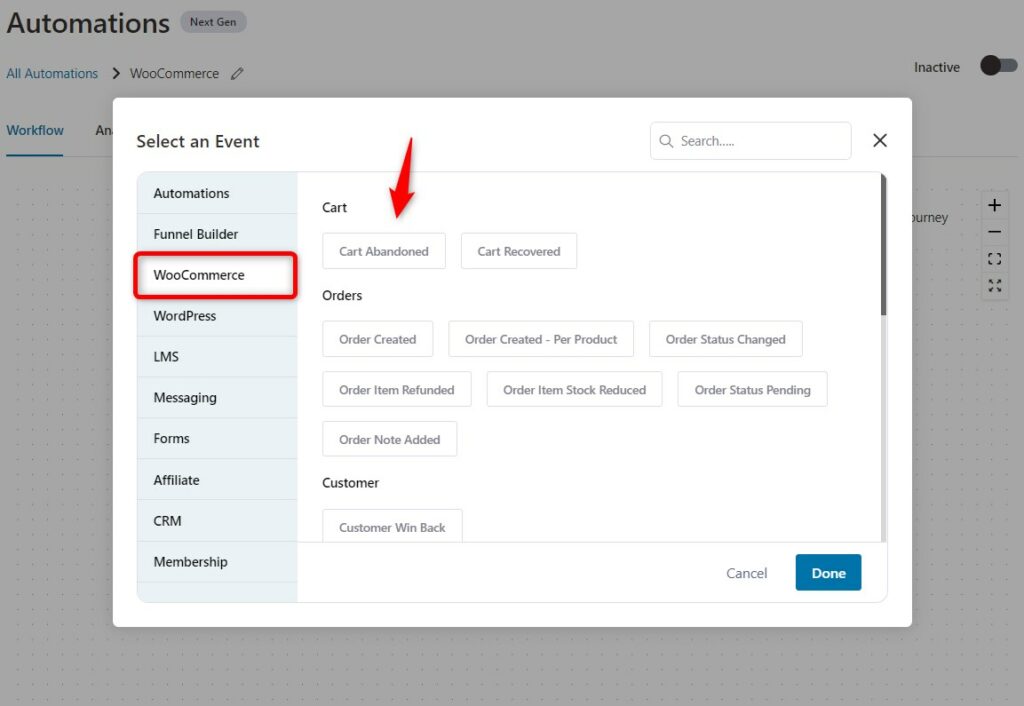
Task: Click the fit to screen canvas icon
Action: (994, 259)
